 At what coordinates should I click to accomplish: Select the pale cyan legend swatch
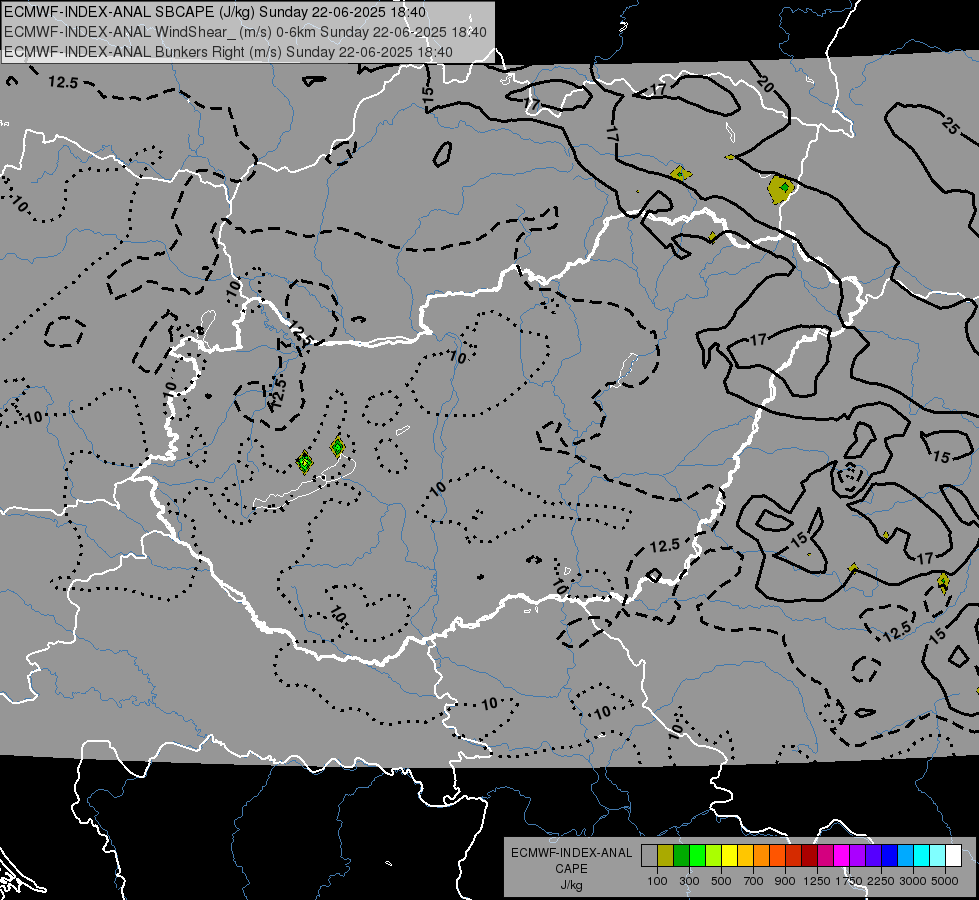(938, 856)
